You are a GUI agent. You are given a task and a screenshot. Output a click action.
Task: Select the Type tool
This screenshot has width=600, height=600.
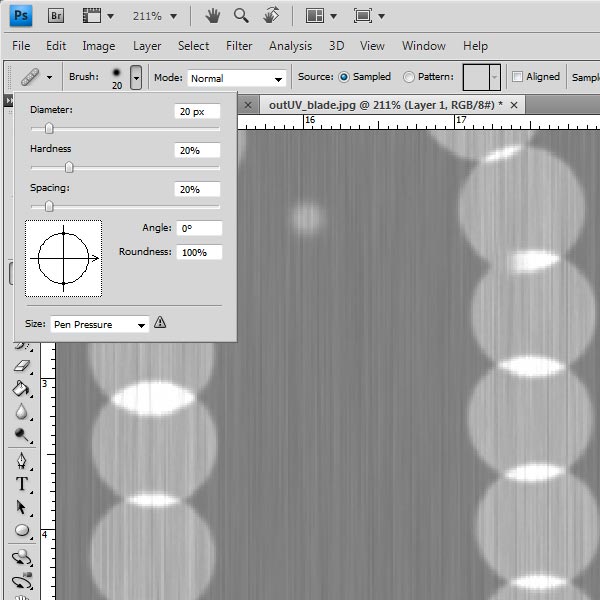click(x=21, y=484)
